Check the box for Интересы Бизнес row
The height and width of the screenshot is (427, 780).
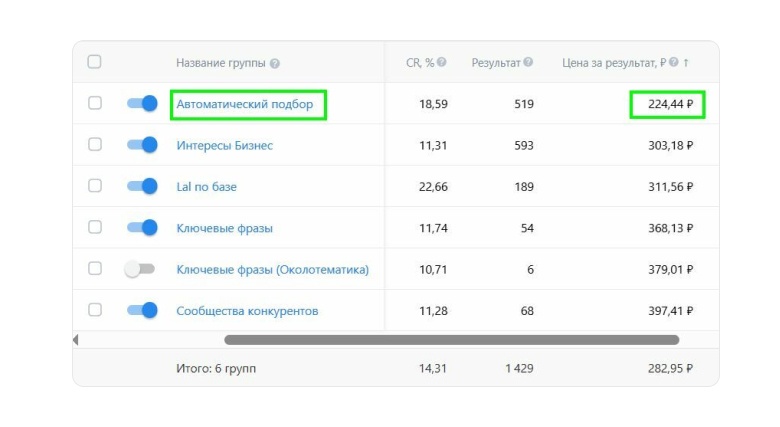pyautogui.click(x=95, y=144)
